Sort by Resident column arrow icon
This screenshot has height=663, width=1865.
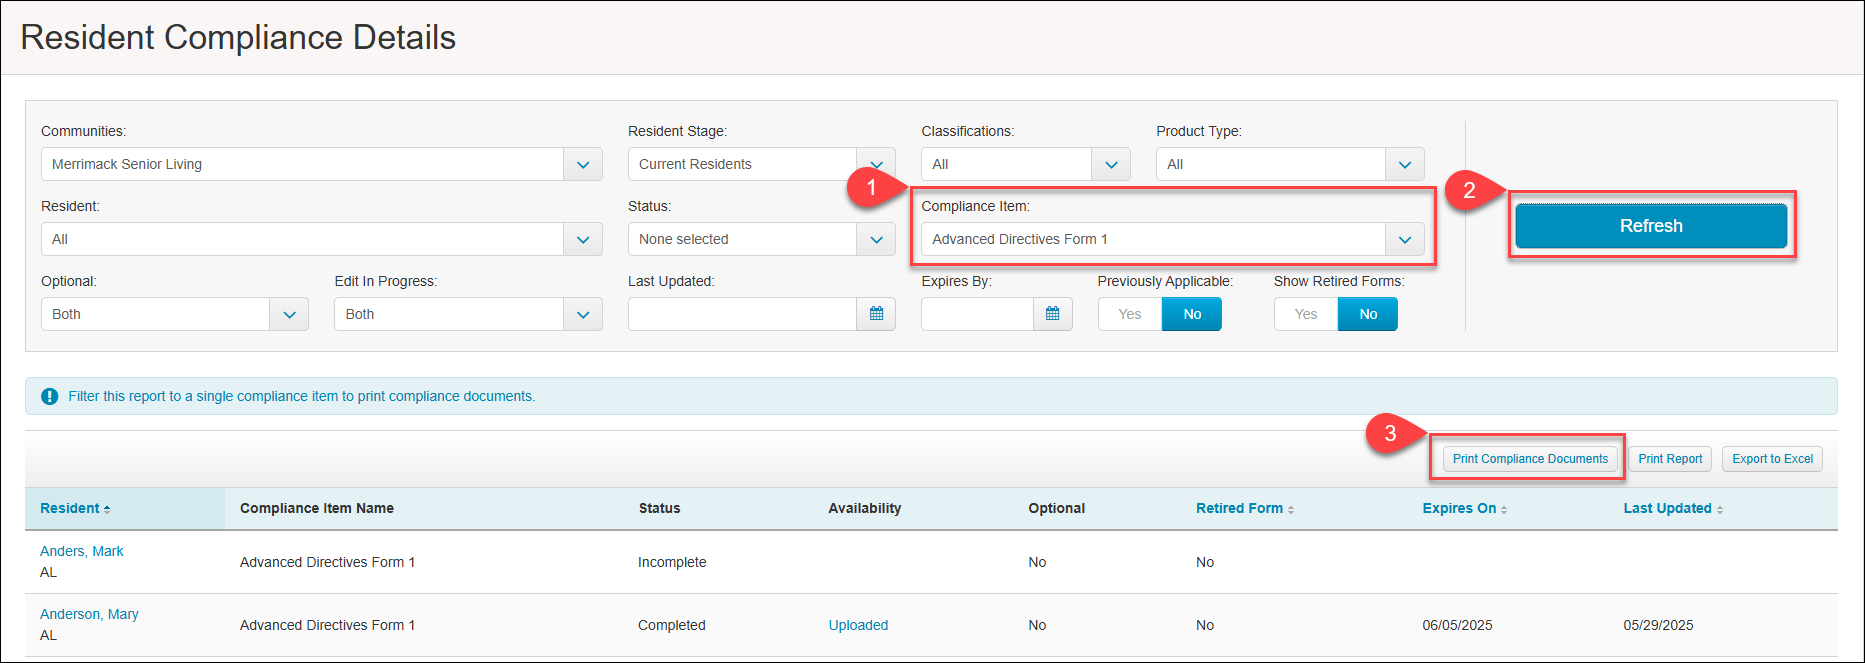[x=107, y=509]
